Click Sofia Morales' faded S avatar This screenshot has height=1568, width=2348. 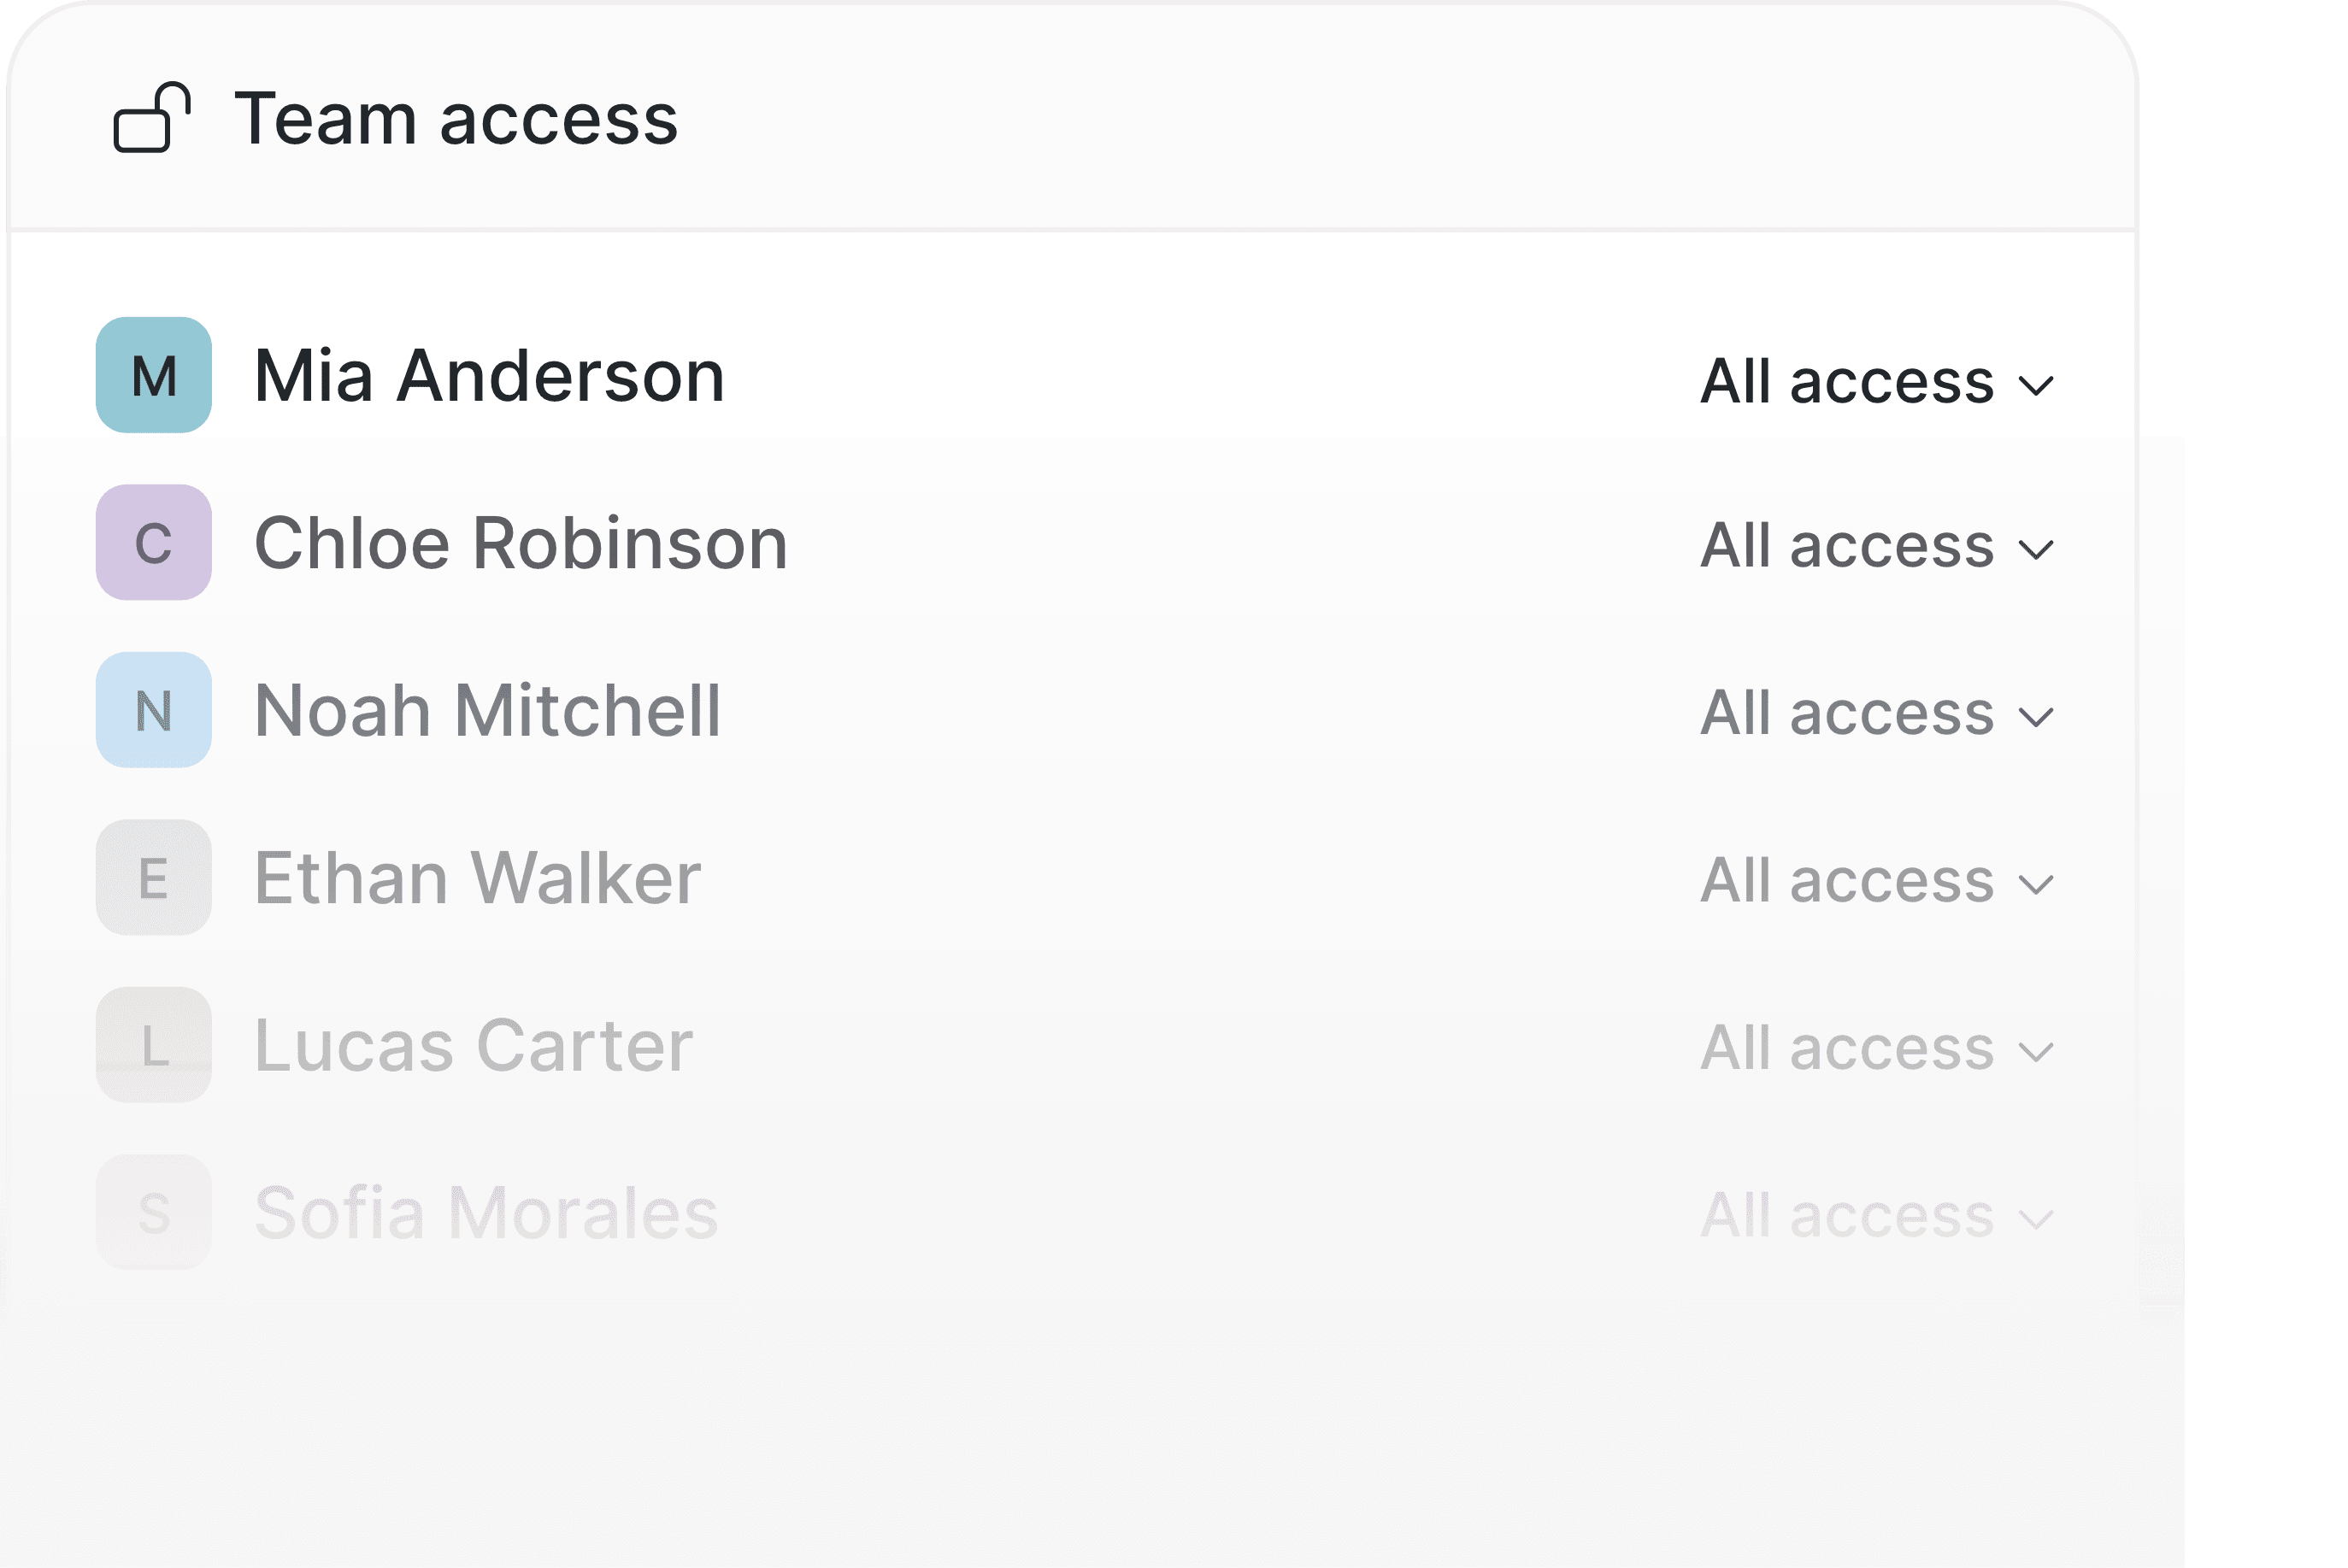coord(154,1212)
